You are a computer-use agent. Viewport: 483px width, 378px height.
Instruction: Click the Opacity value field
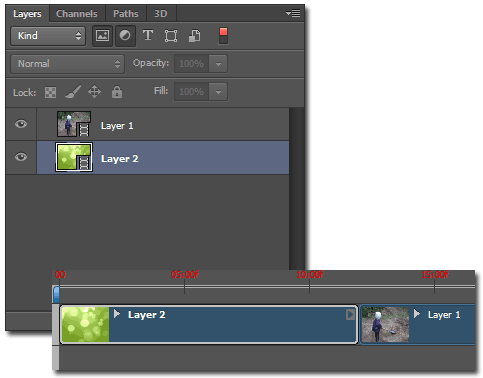click(191, 63)
